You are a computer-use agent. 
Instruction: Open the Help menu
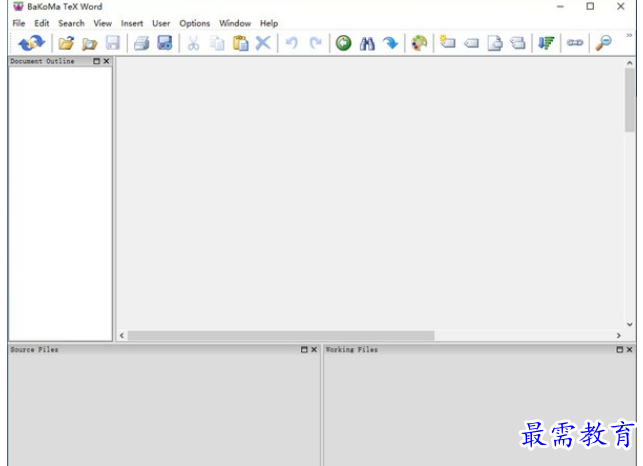coord(269,23)
